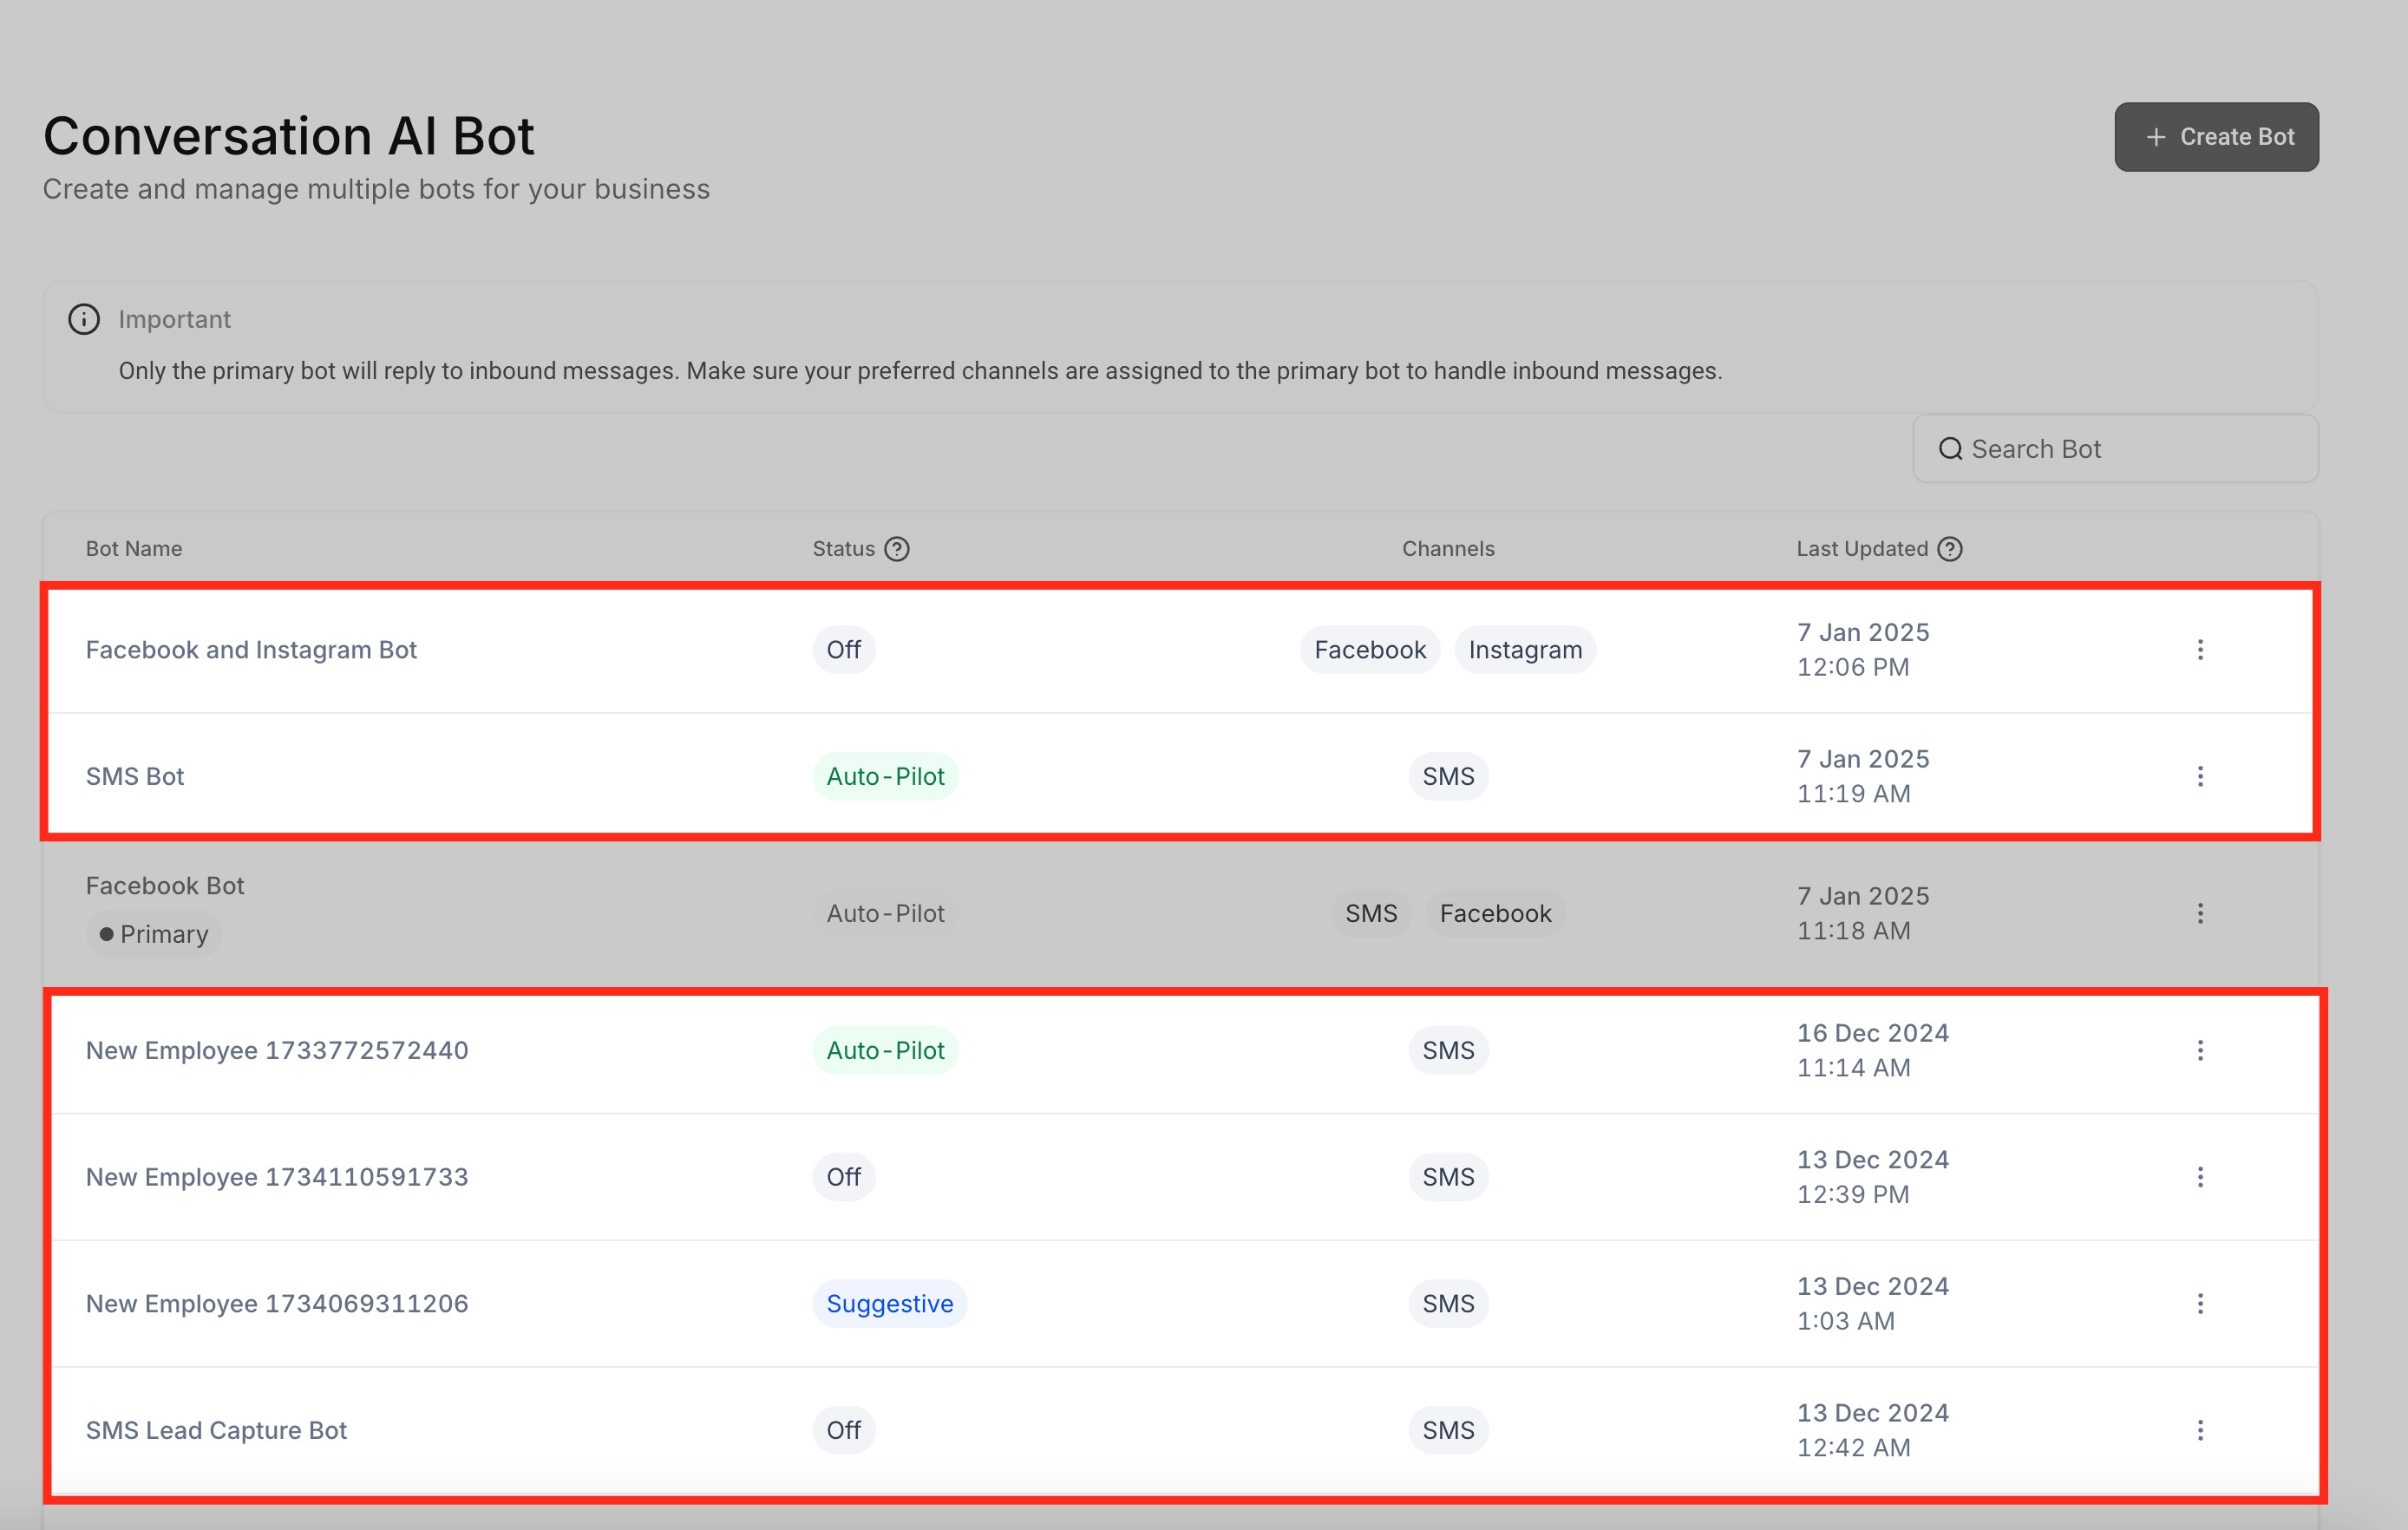2408x1530 pixels.
Task: Click into the Search Bot field
Action: click(2130, 449)
